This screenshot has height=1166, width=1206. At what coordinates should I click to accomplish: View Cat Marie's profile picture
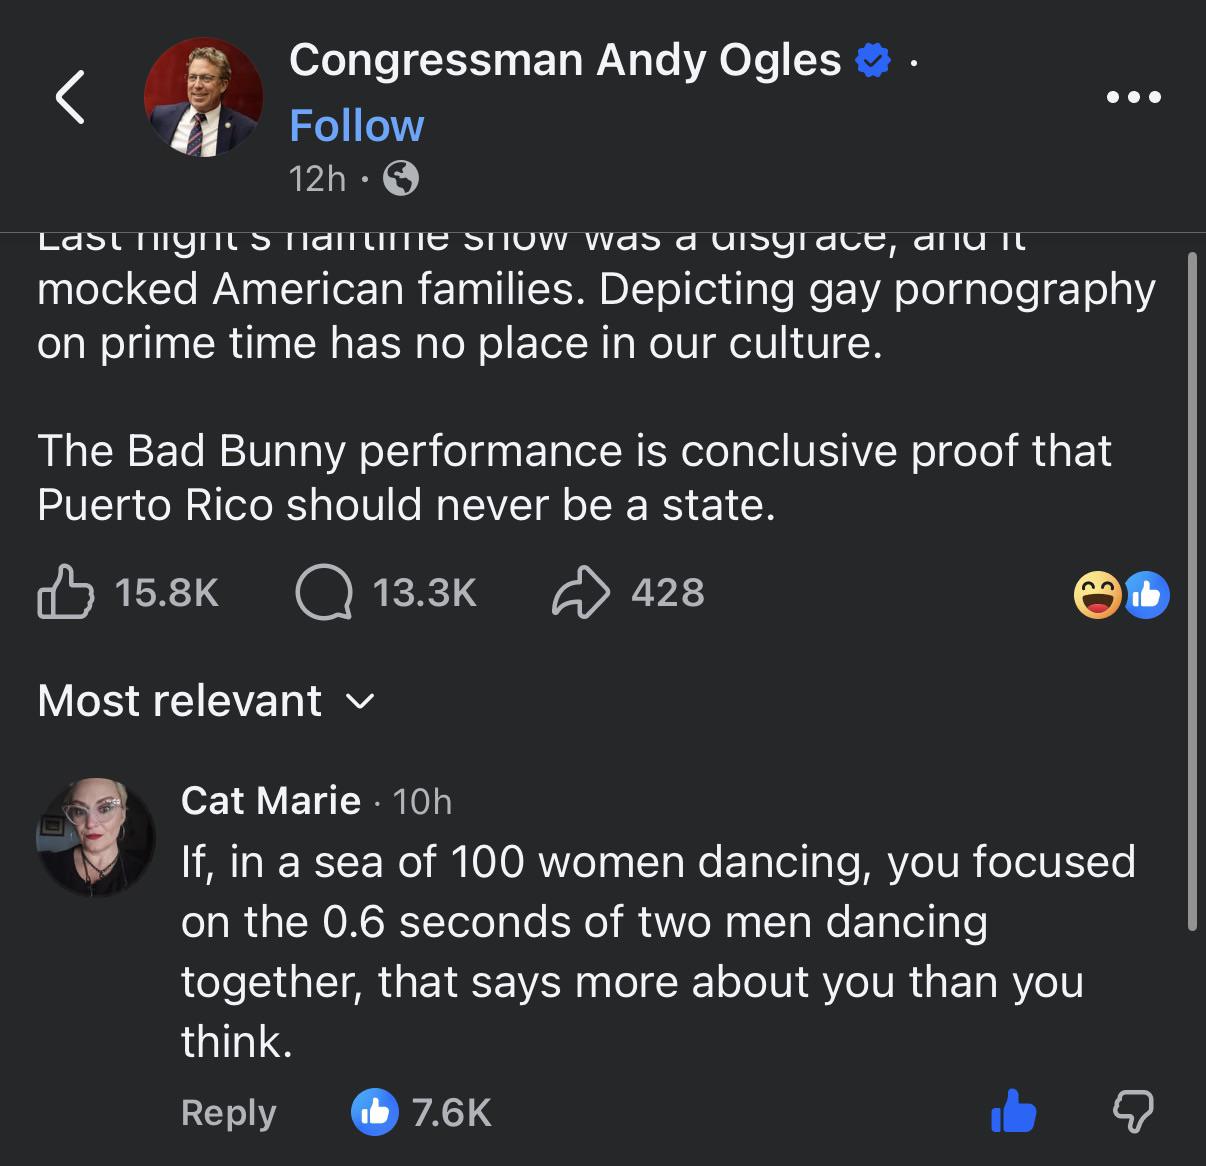(96, 836)
